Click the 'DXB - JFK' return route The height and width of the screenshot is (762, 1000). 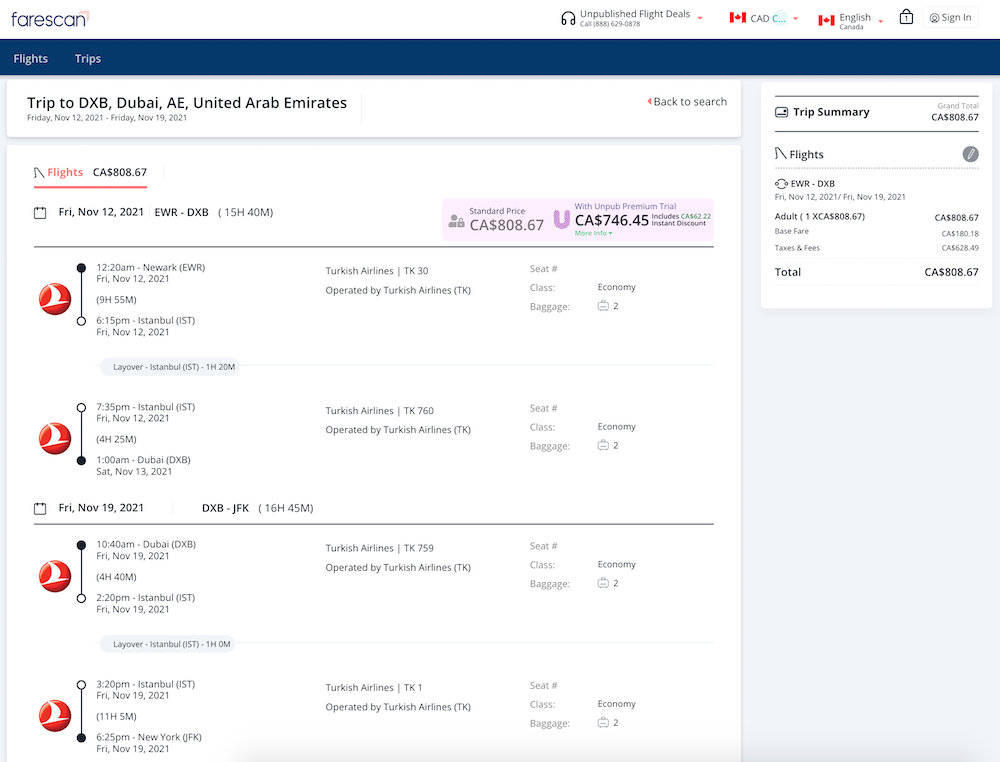(x=225, y=508)
